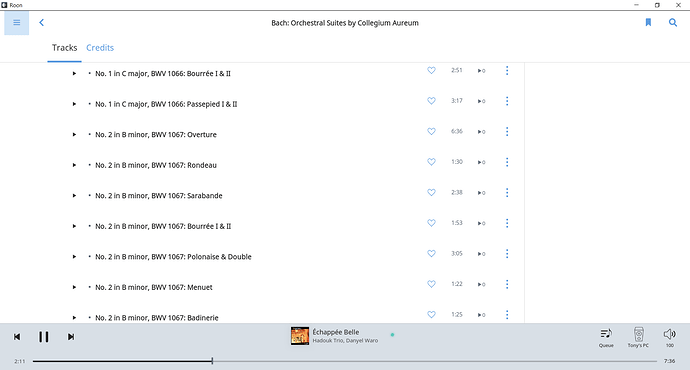Open bookmarks icon in the header
The width and height of the screenshot is (690, 370).
[648, 22]
